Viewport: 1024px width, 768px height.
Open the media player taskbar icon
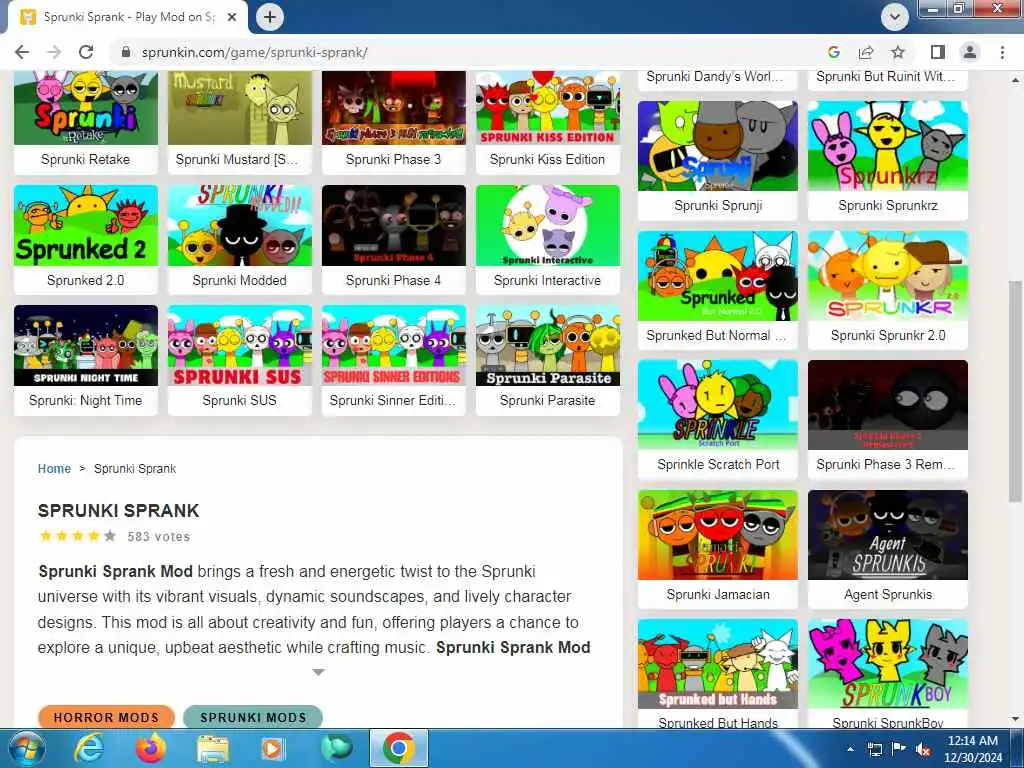coord(273,748)
